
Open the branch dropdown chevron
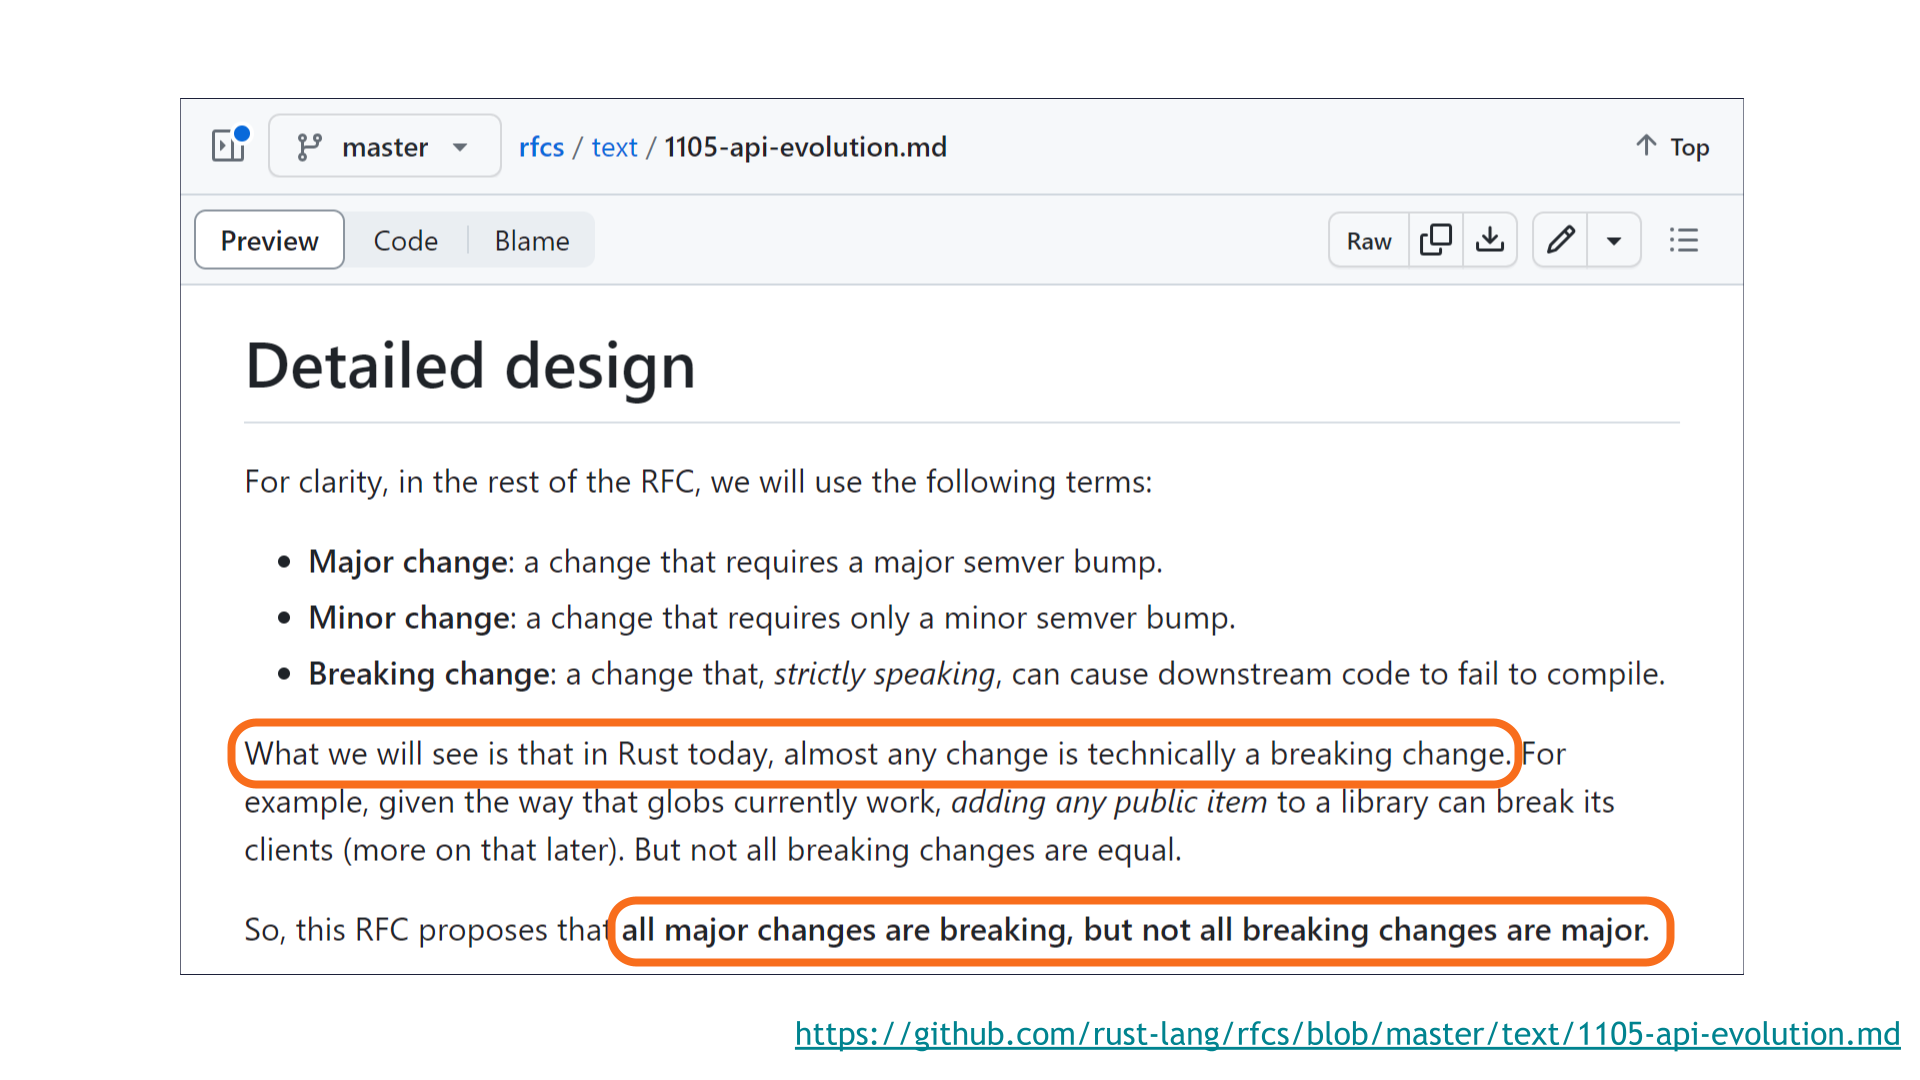tap(460, 146)
